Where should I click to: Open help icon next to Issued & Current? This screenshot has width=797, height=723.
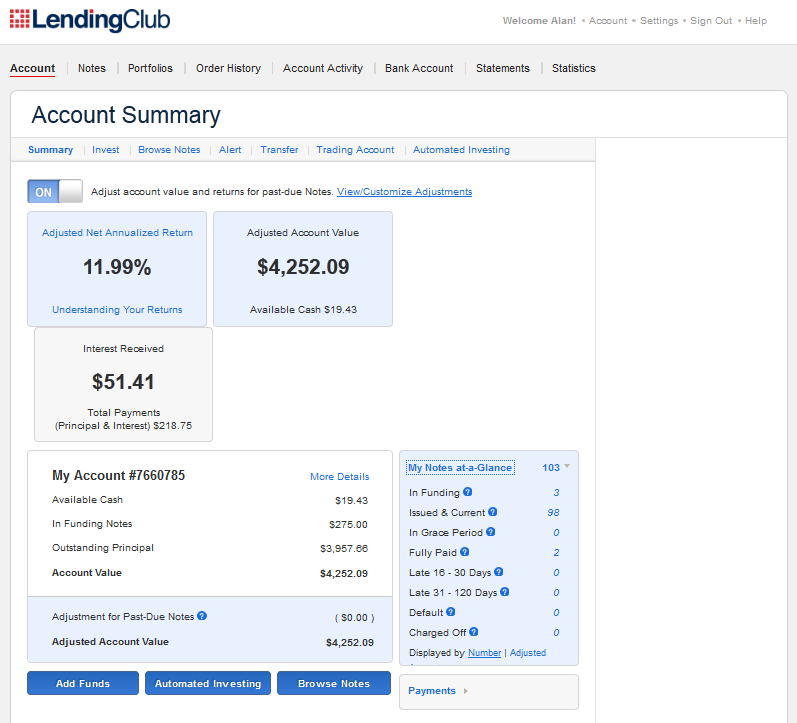(493, 512)
